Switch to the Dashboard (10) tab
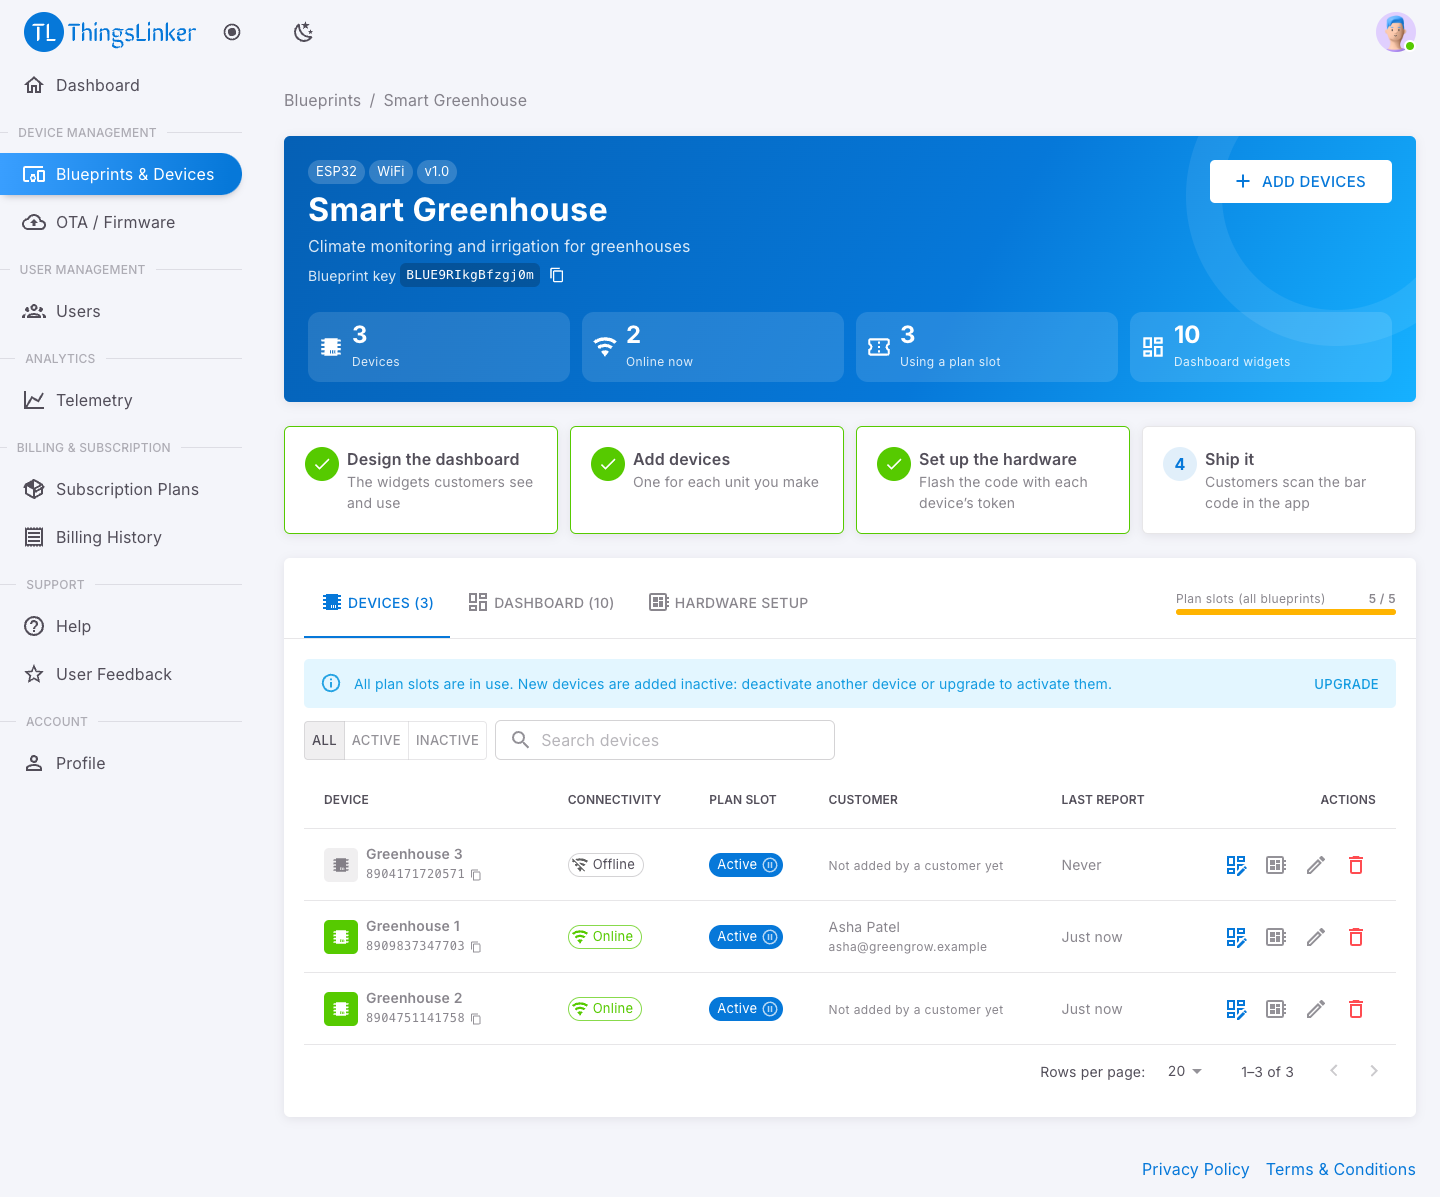The image size is (1440, 1197). click(x=541, y=603)
